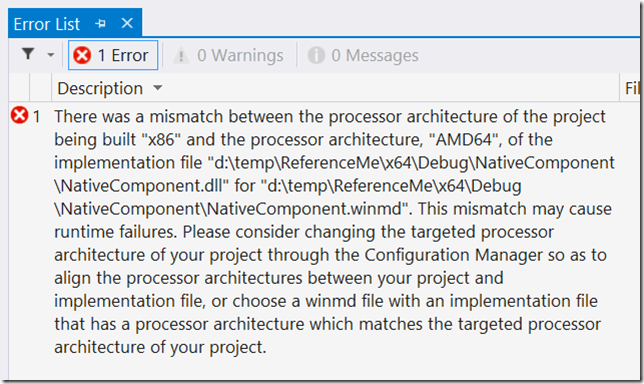The image size is (644, 384).
Task: Click the blank category icon column header
Action: pyautogui.click(x=19, y=87)
